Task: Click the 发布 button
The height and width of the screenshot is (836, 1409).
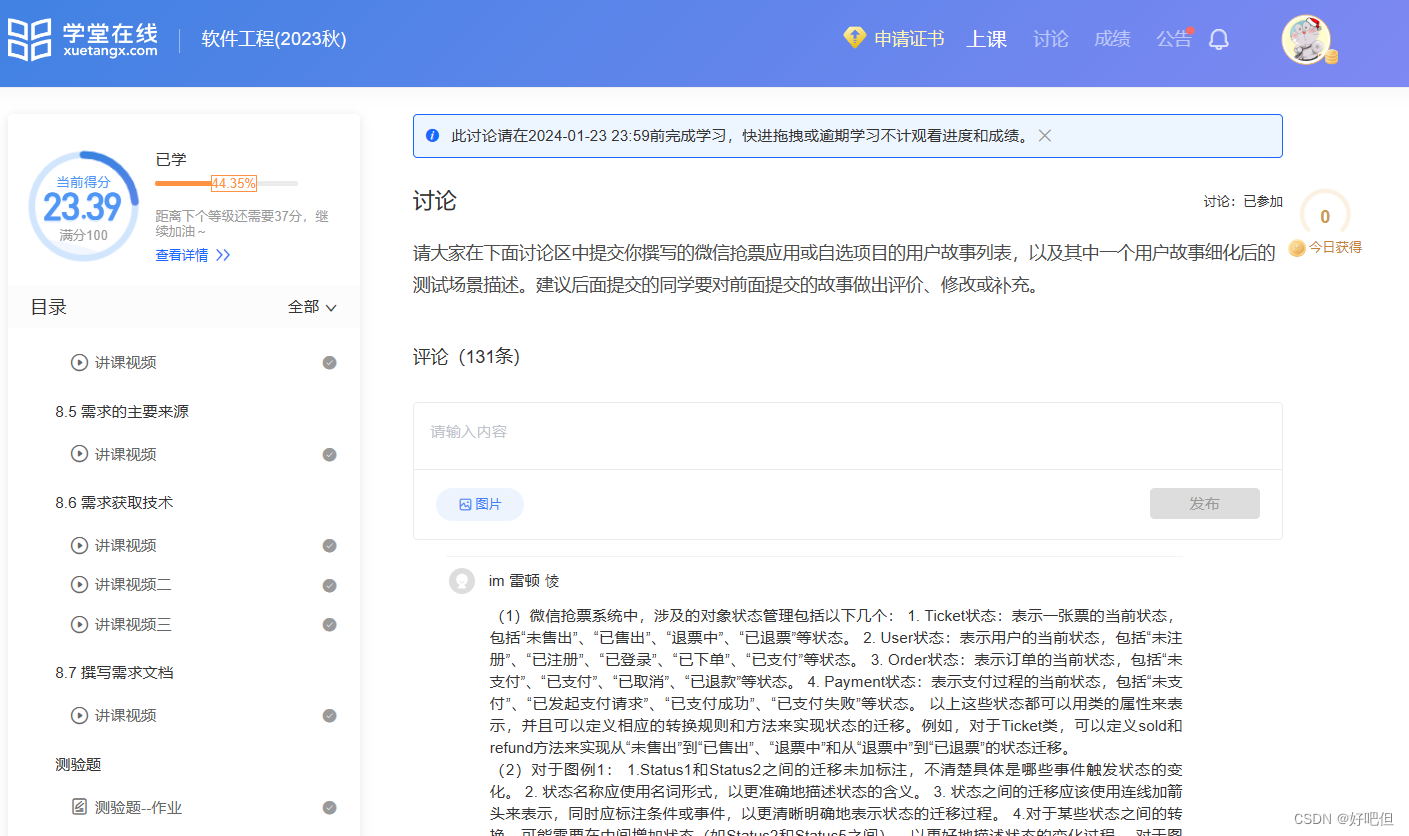Action: tap(1204, 504)
